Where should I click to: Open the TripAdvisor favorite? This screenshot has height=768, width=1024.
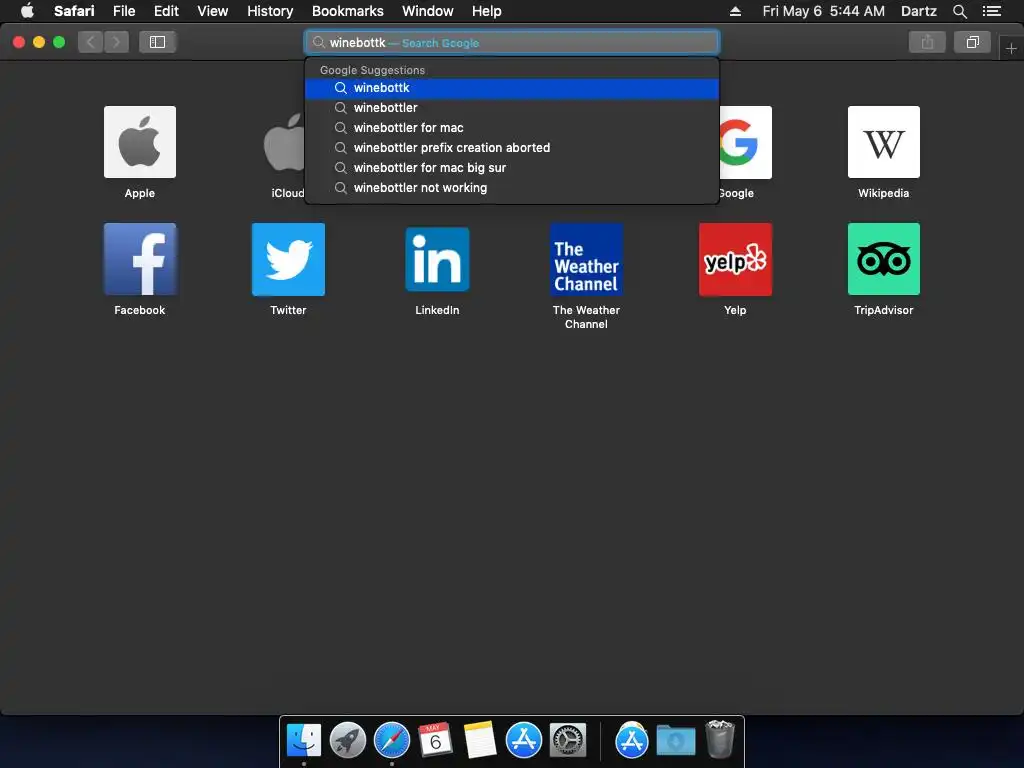tap(884, 259)
